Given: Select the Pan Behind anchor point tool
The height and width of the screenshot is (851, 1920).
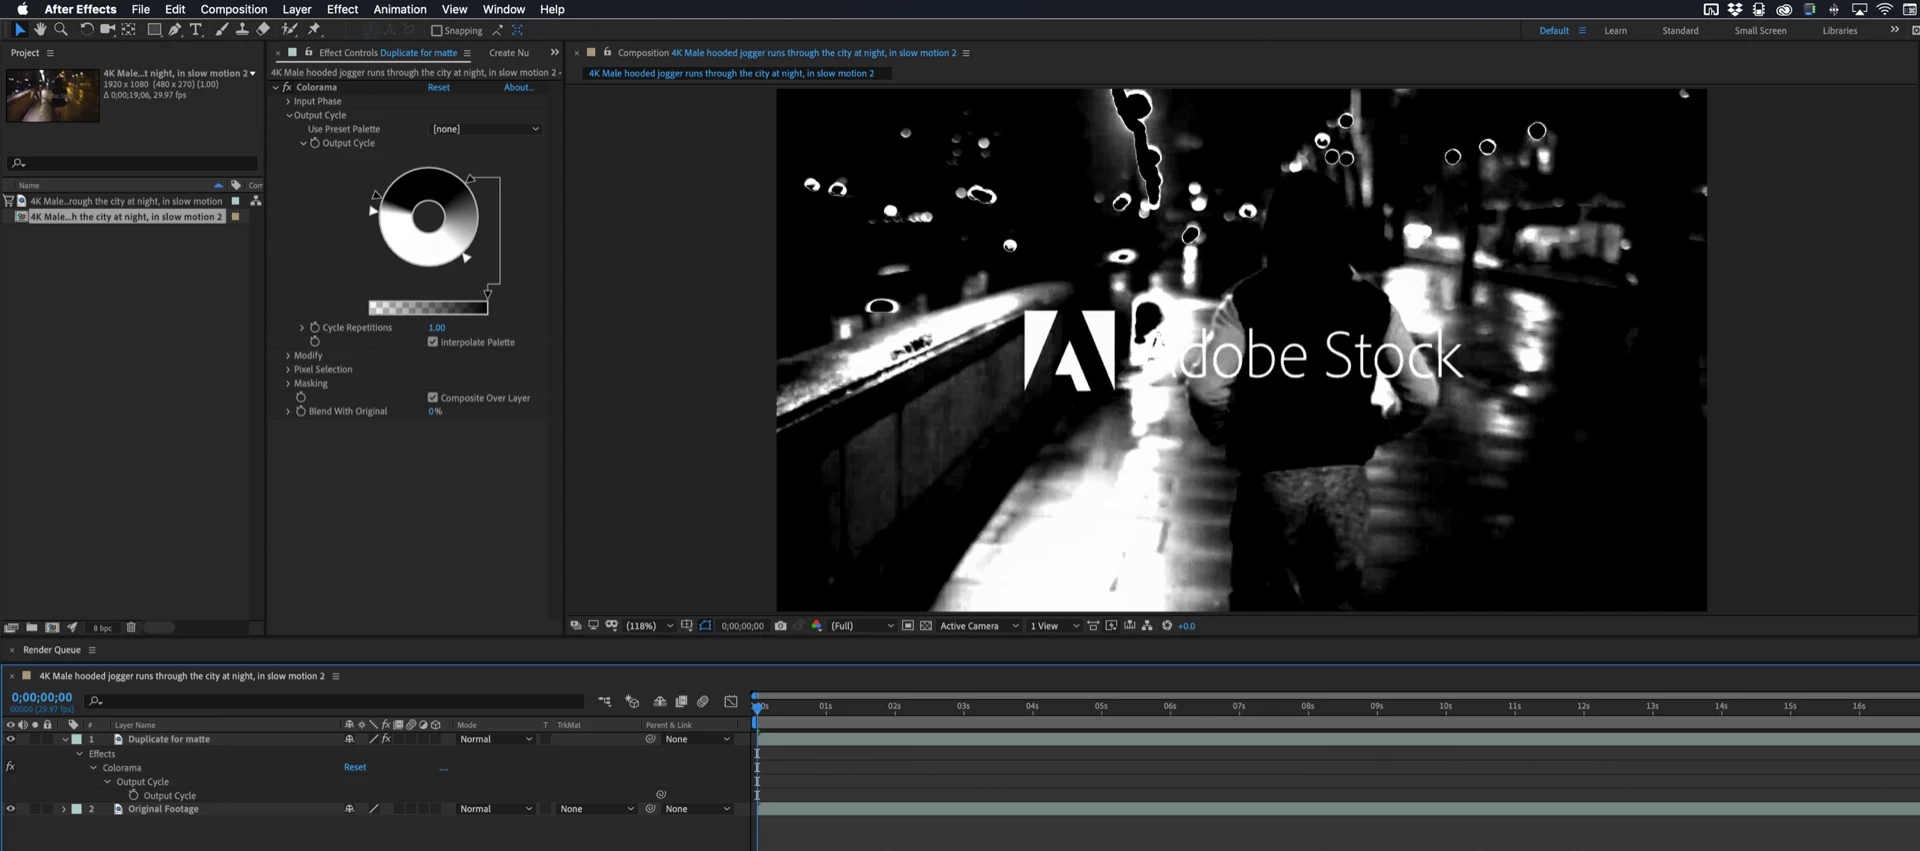Looking at the screenshot, I should tap(129, 30).
